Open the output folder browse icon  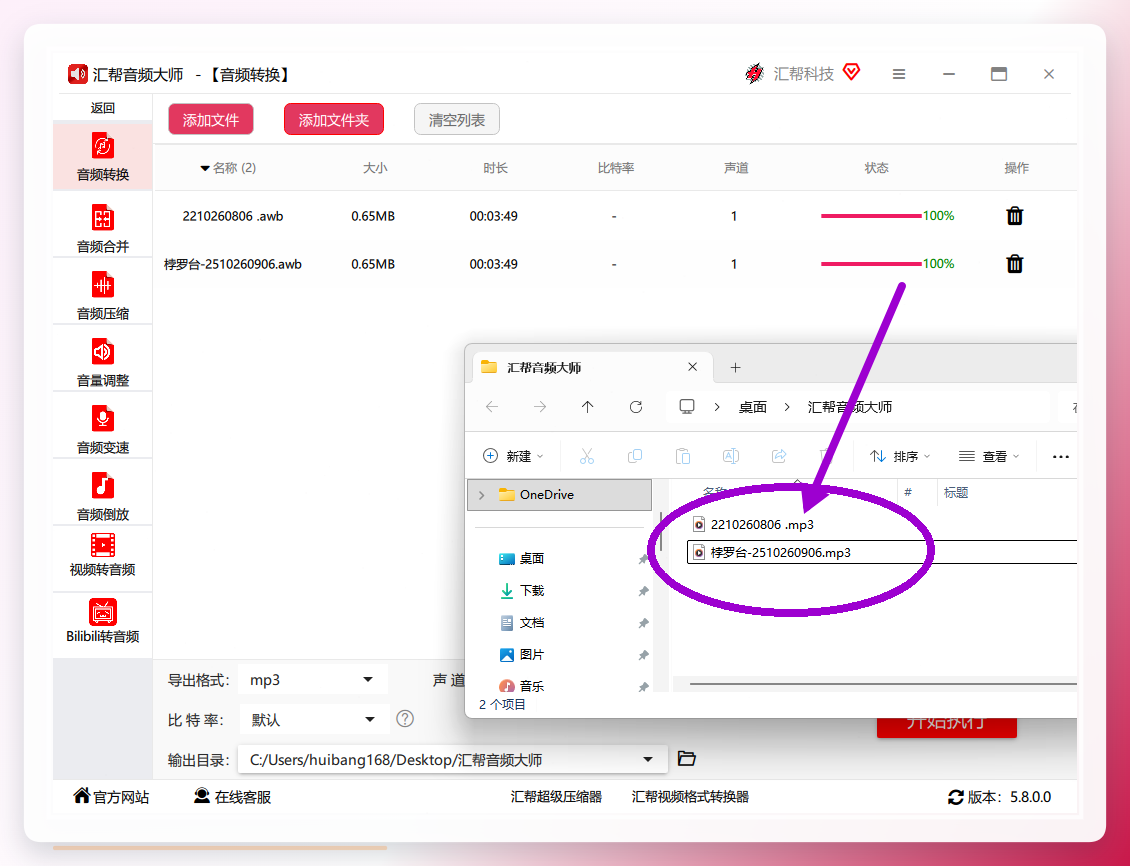click(687, 758)
